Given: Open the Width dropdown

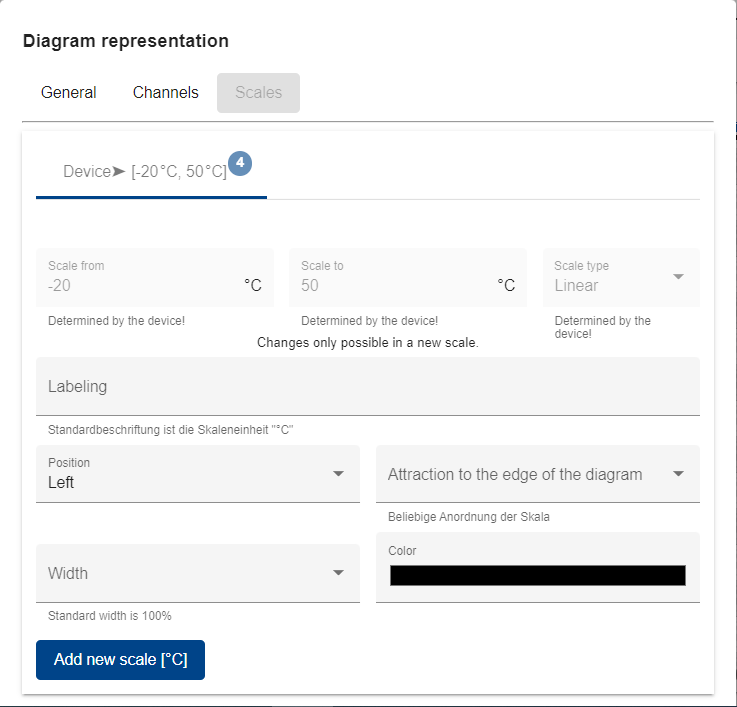Looking at the screenshot, I should pos(338,573).
